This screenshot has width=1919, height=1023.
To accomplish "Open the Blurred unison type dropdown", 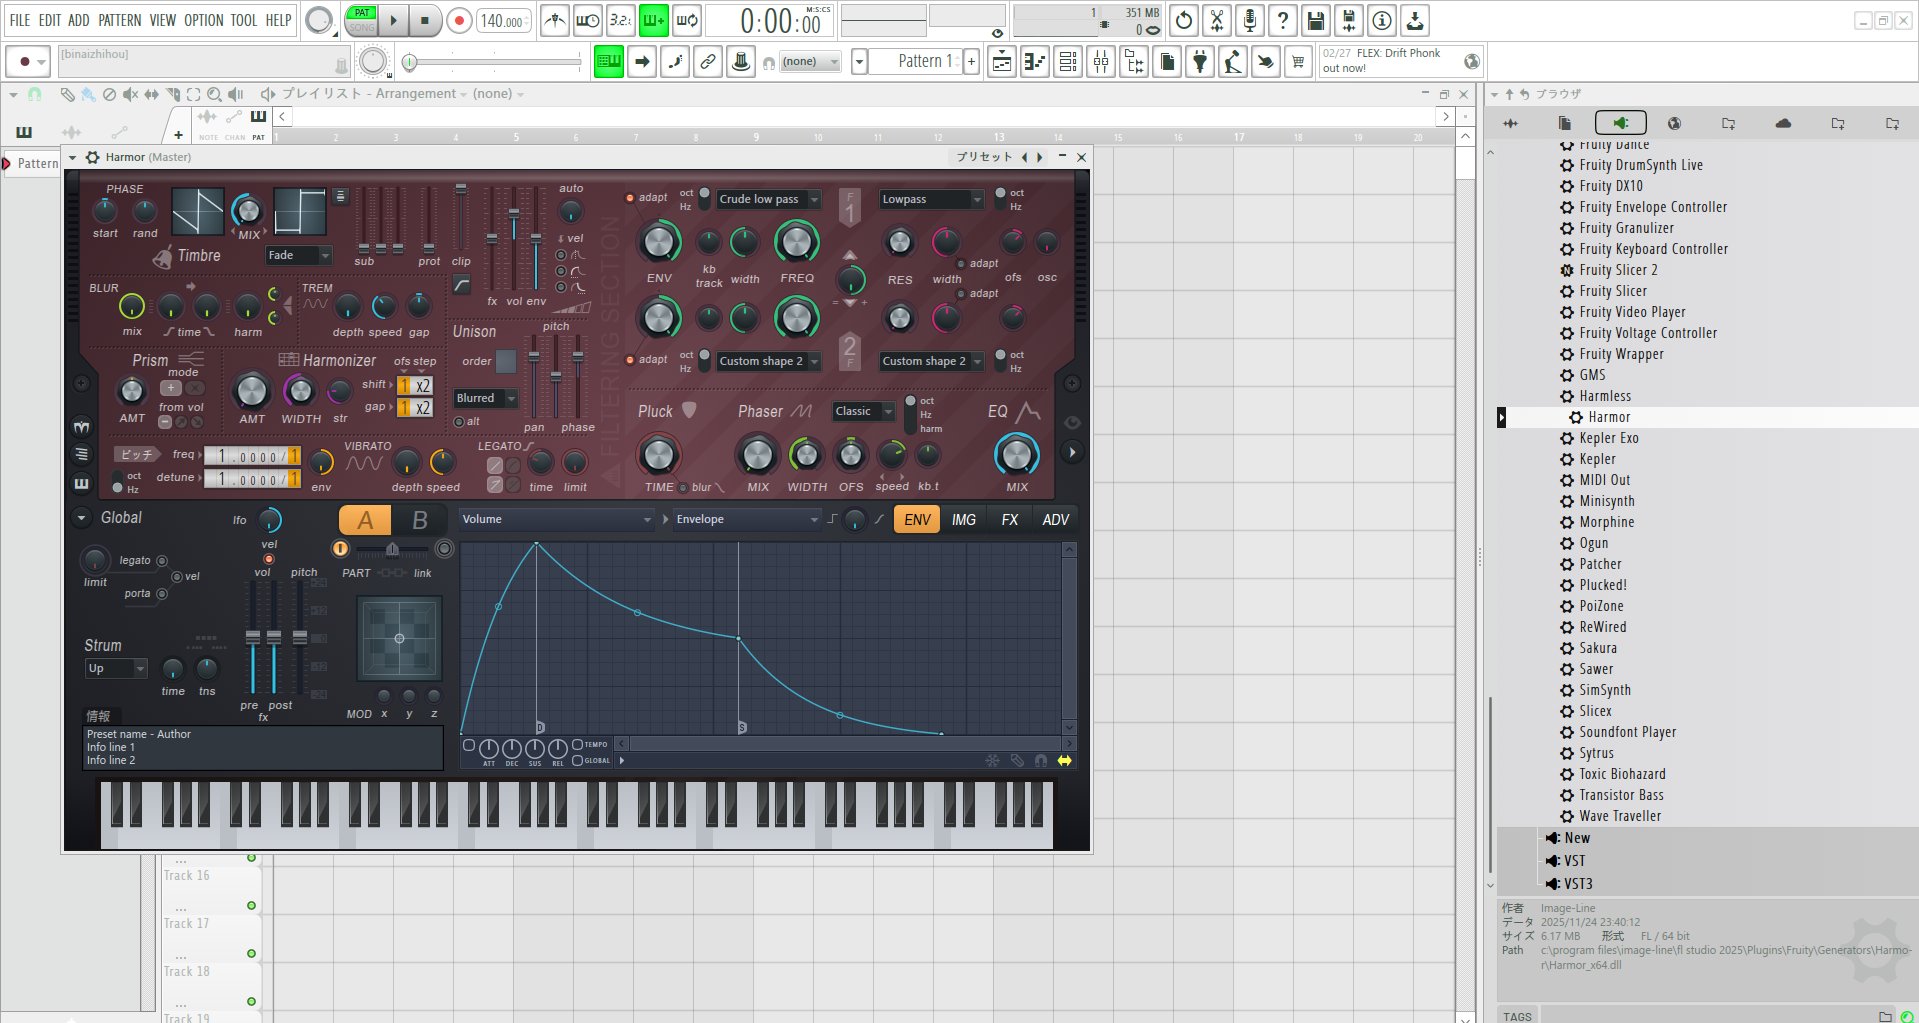I will point(486,398).
